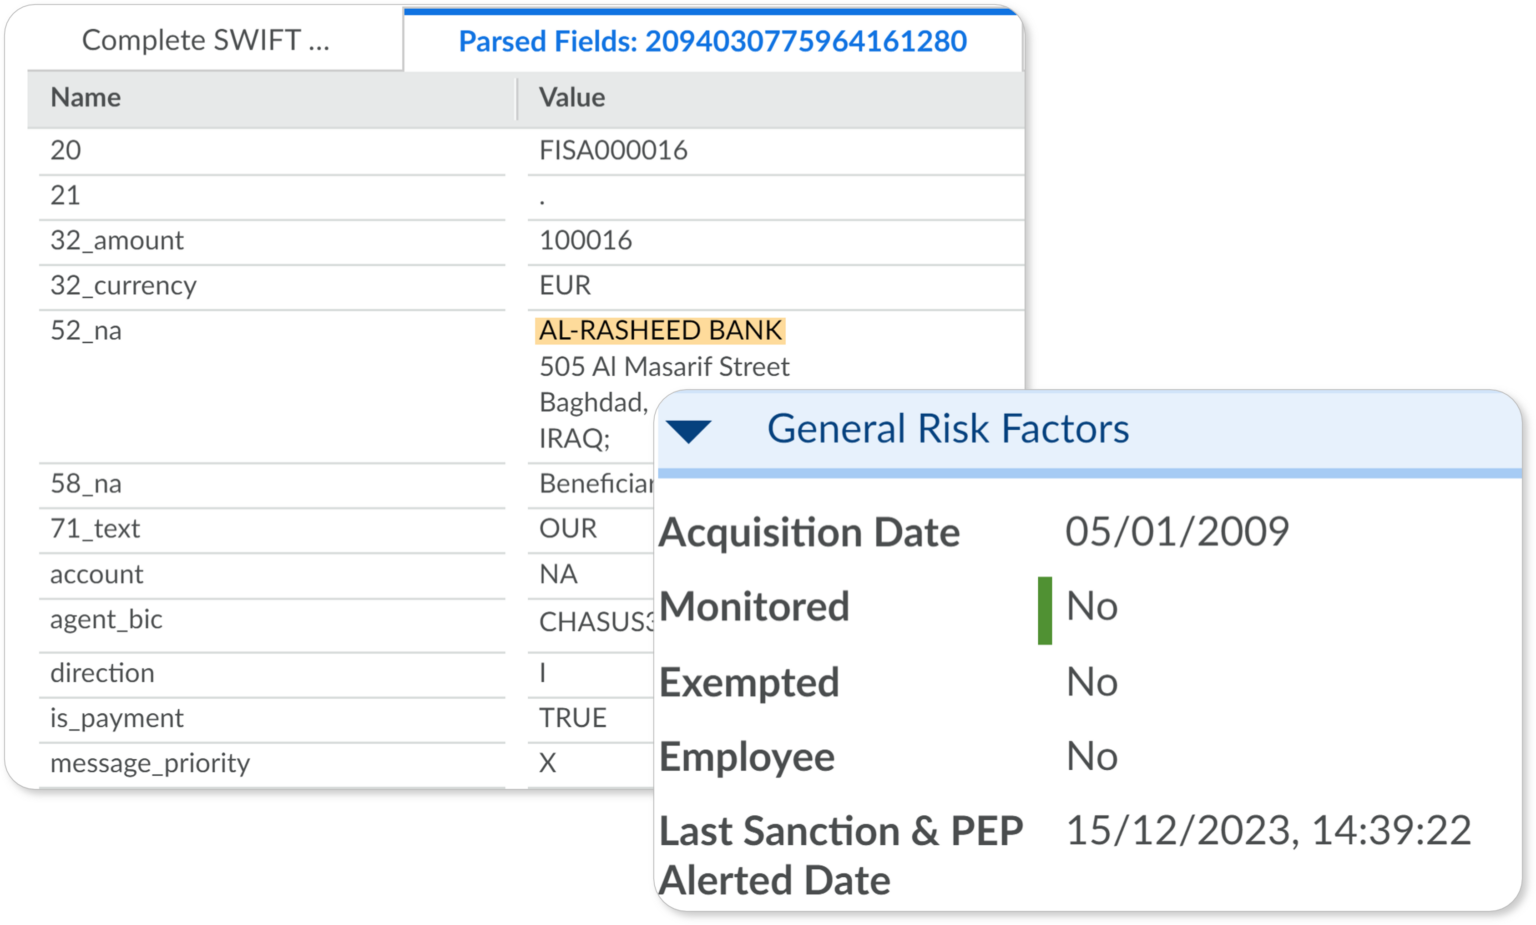
Task: Click the Acquisition Date 05/01/2009
Action: tap(1176, 531)
